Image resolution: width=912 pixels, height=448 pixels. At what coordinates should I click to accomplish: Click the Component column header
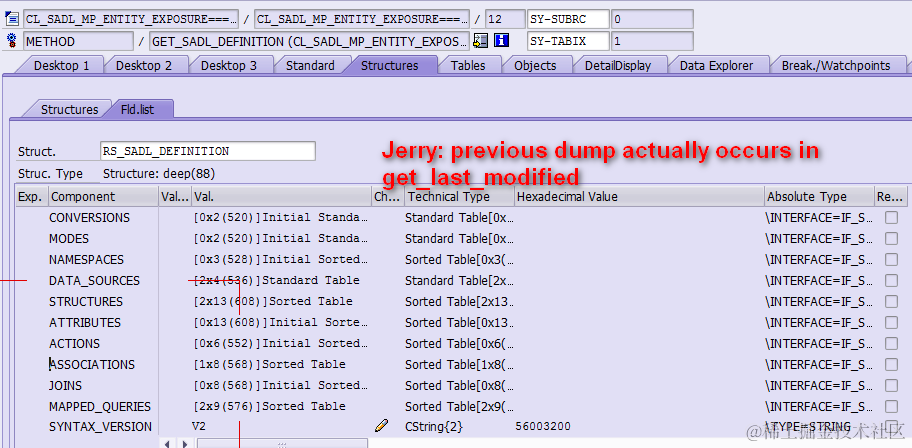click(104, 197)
